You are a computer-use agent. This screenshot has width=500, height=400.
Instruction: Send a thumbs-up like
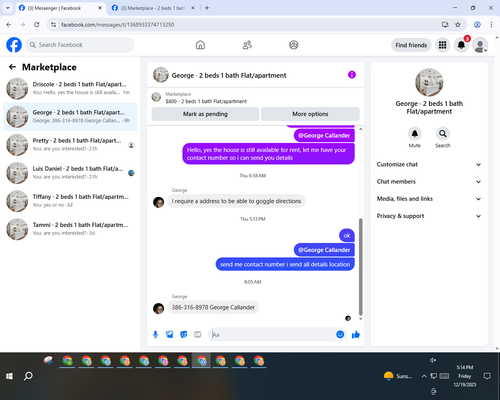point(356,334)
